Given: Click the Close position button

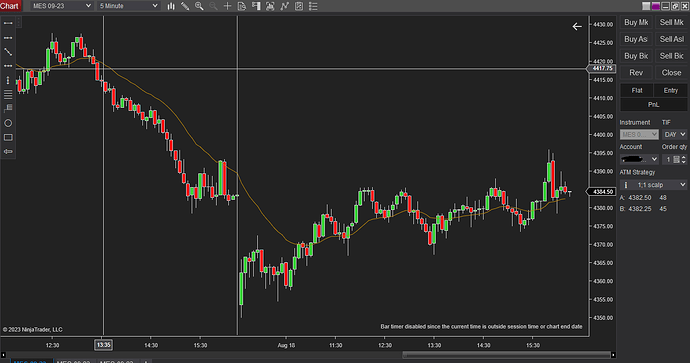Looking at the screenshot, I should tap(671, 73).
